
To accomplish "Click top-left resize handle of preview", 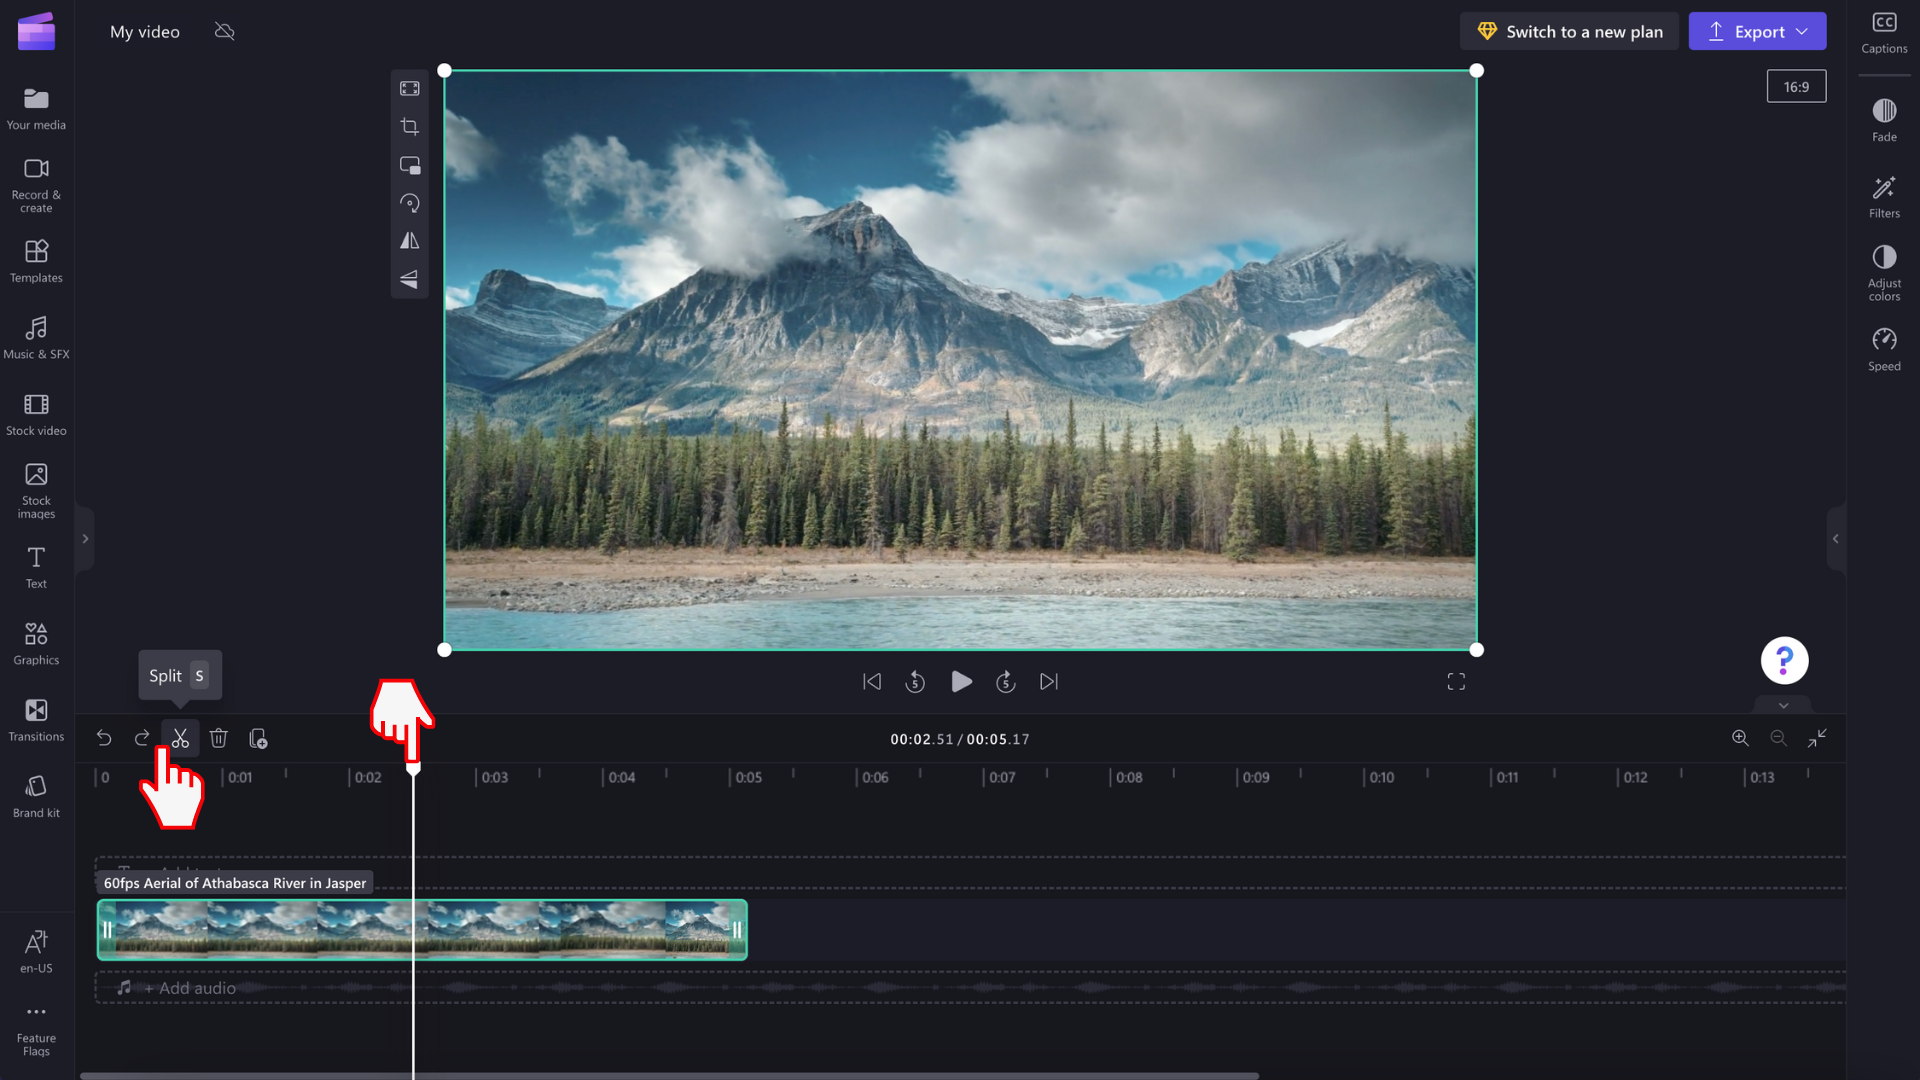I will pyautogui.click(x=445, y=71).
